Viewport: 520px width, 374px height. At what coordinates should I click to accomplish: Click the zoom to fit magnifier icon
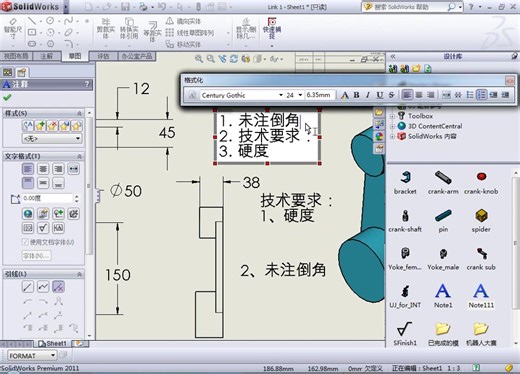click(199, 59)
